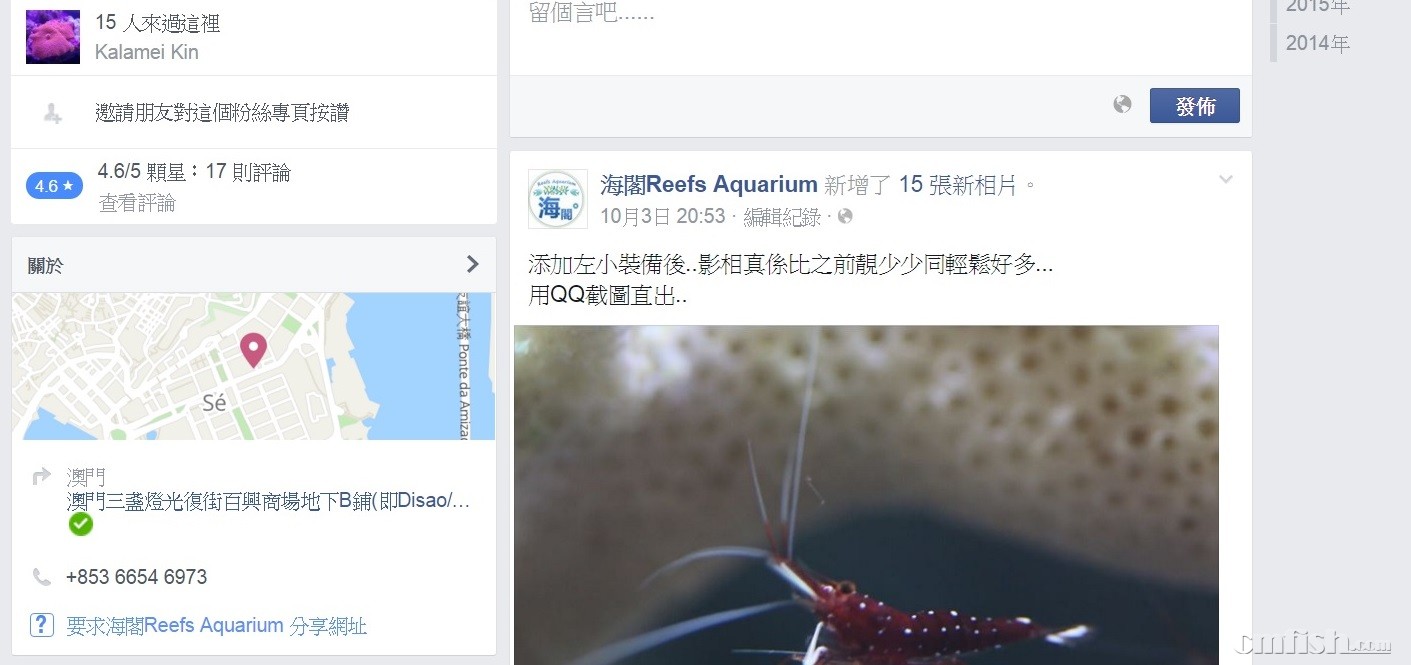This screenshot has height=665, width=1411.
Task: Click the 編輯紀錄 edit history link
Action: click(x=782, y=217)
